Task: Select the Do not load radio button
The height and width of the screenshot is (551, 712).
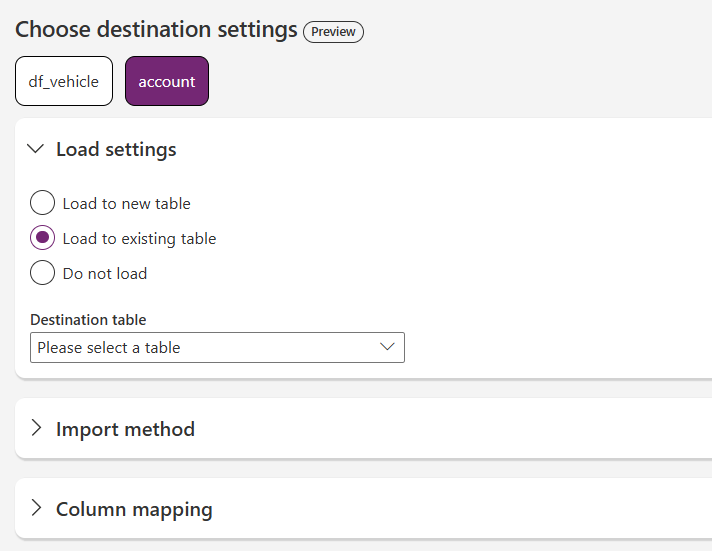Action: pos(42,273)
